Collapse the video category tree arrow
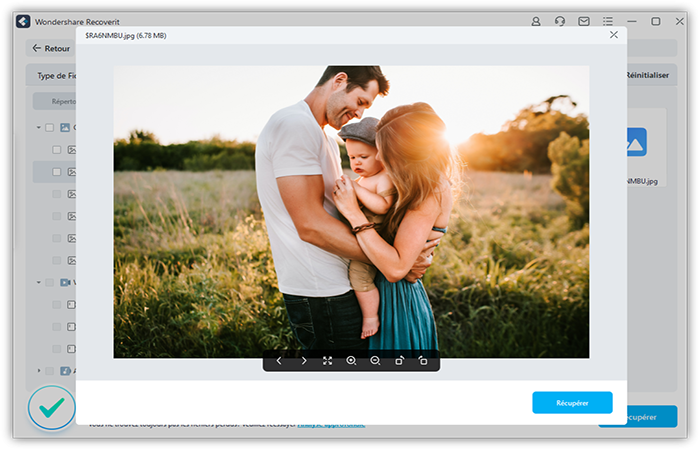The width and height of the screenshot is (700, 450). [38, 283]
